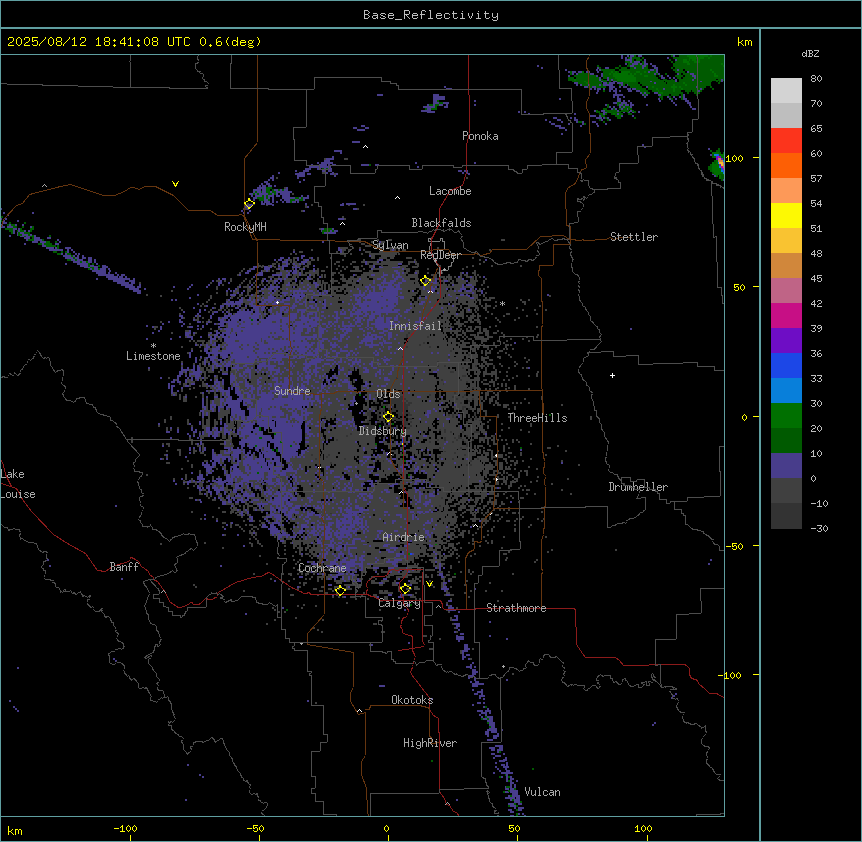Click the Blackfalds label
This screenshot has width=862, height=842.
(x=441, y=223)
